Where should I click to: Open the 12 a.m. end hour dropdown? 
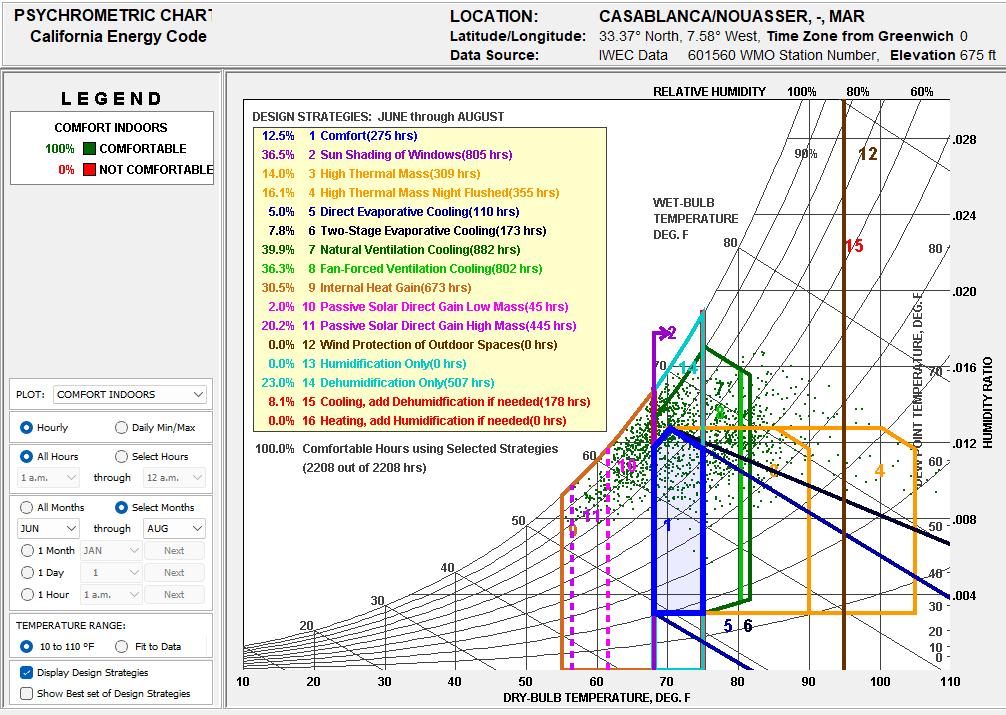coord(175,478)
